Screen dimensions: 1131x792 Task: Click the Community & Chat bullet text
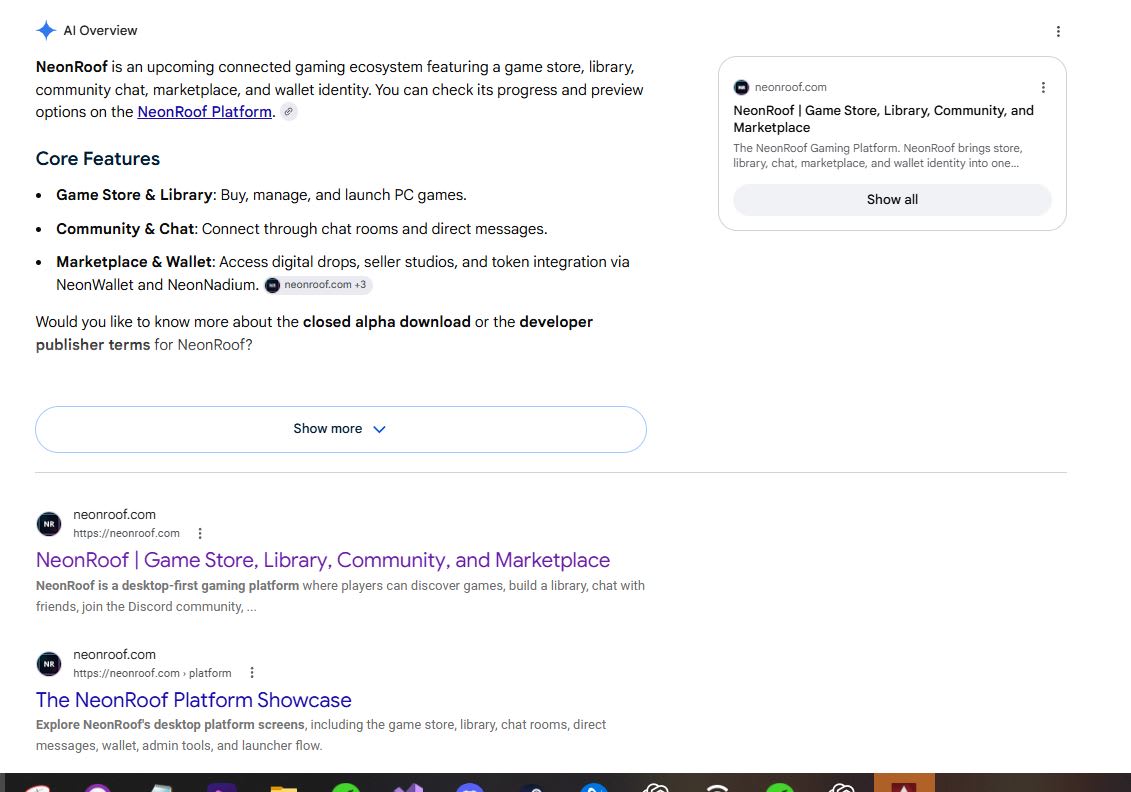coord(302,229)
